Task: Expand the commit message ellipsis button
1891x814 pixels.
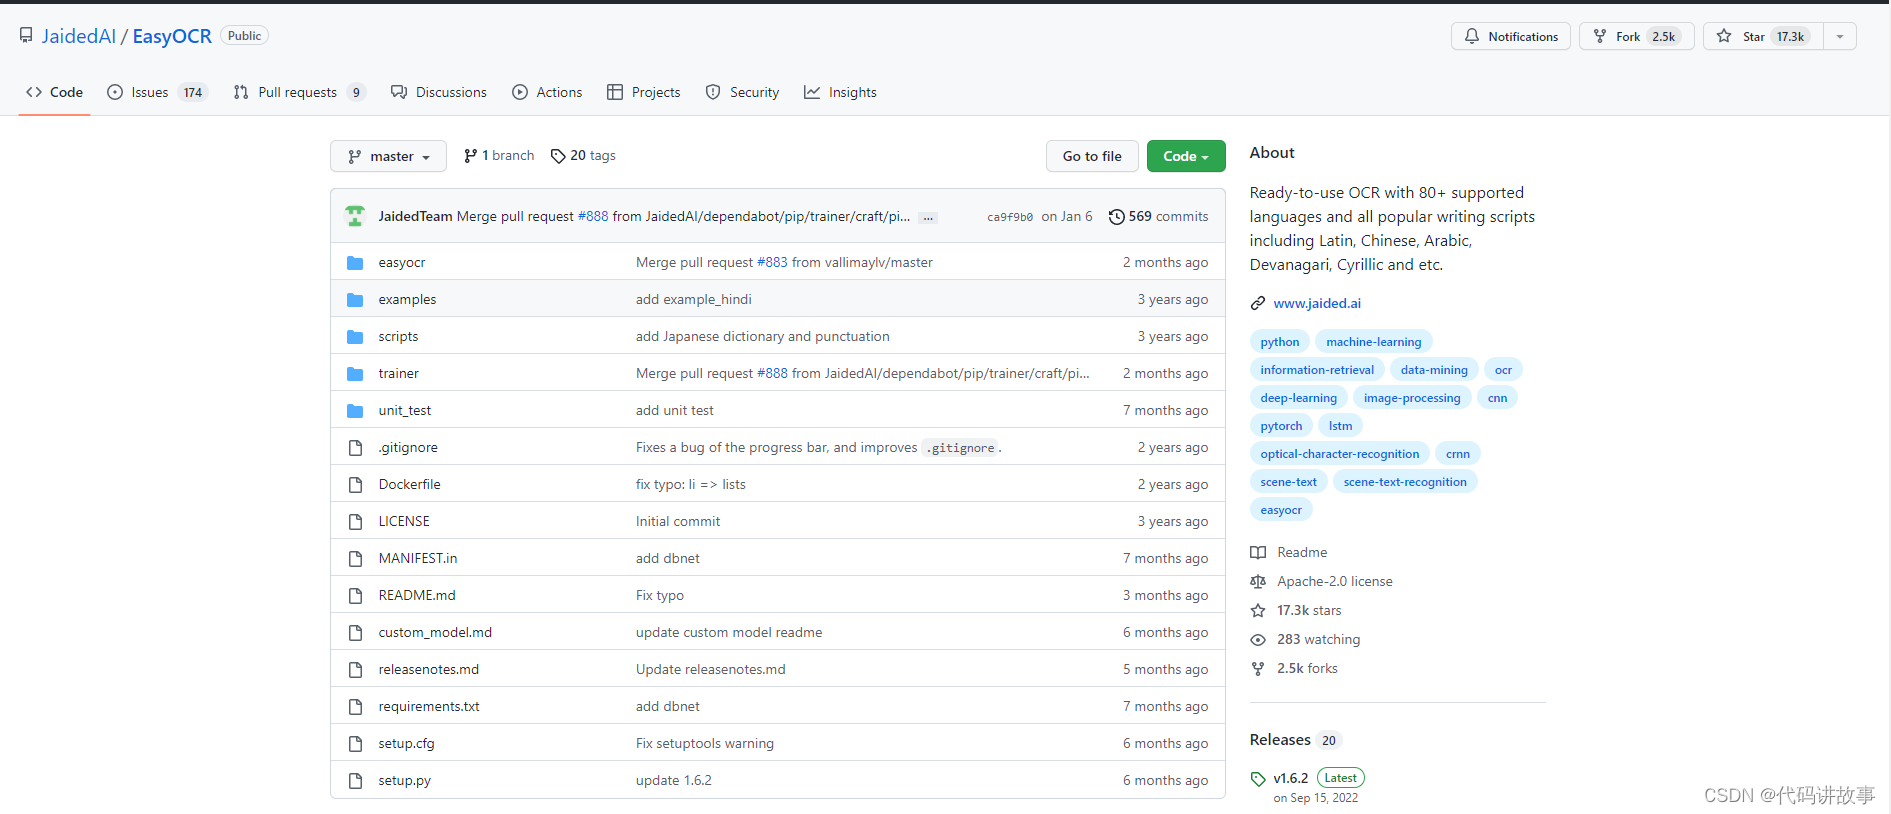Action: (928, 217)
